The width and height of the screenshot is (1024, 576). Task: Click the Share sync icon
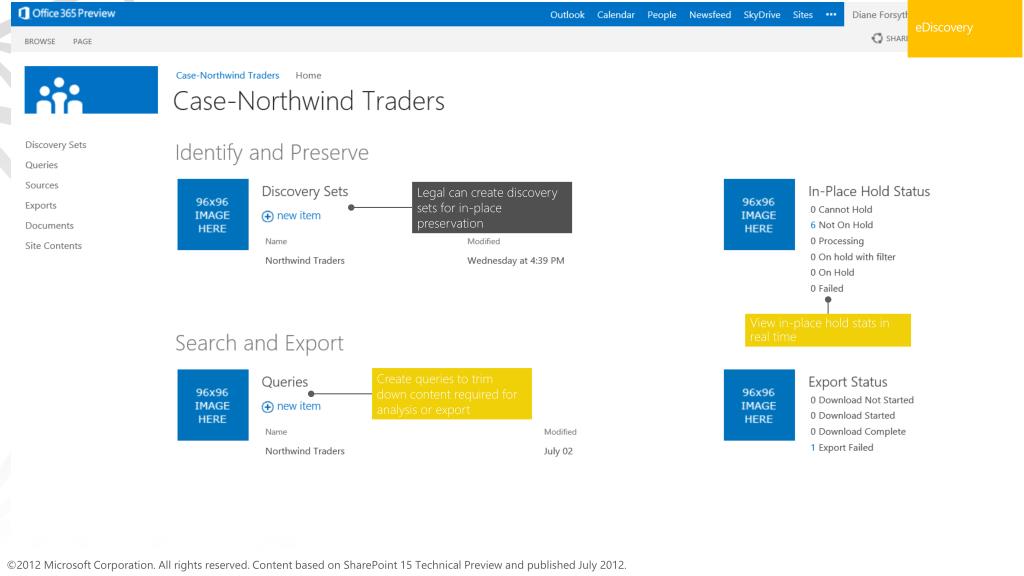coord(877,39)
